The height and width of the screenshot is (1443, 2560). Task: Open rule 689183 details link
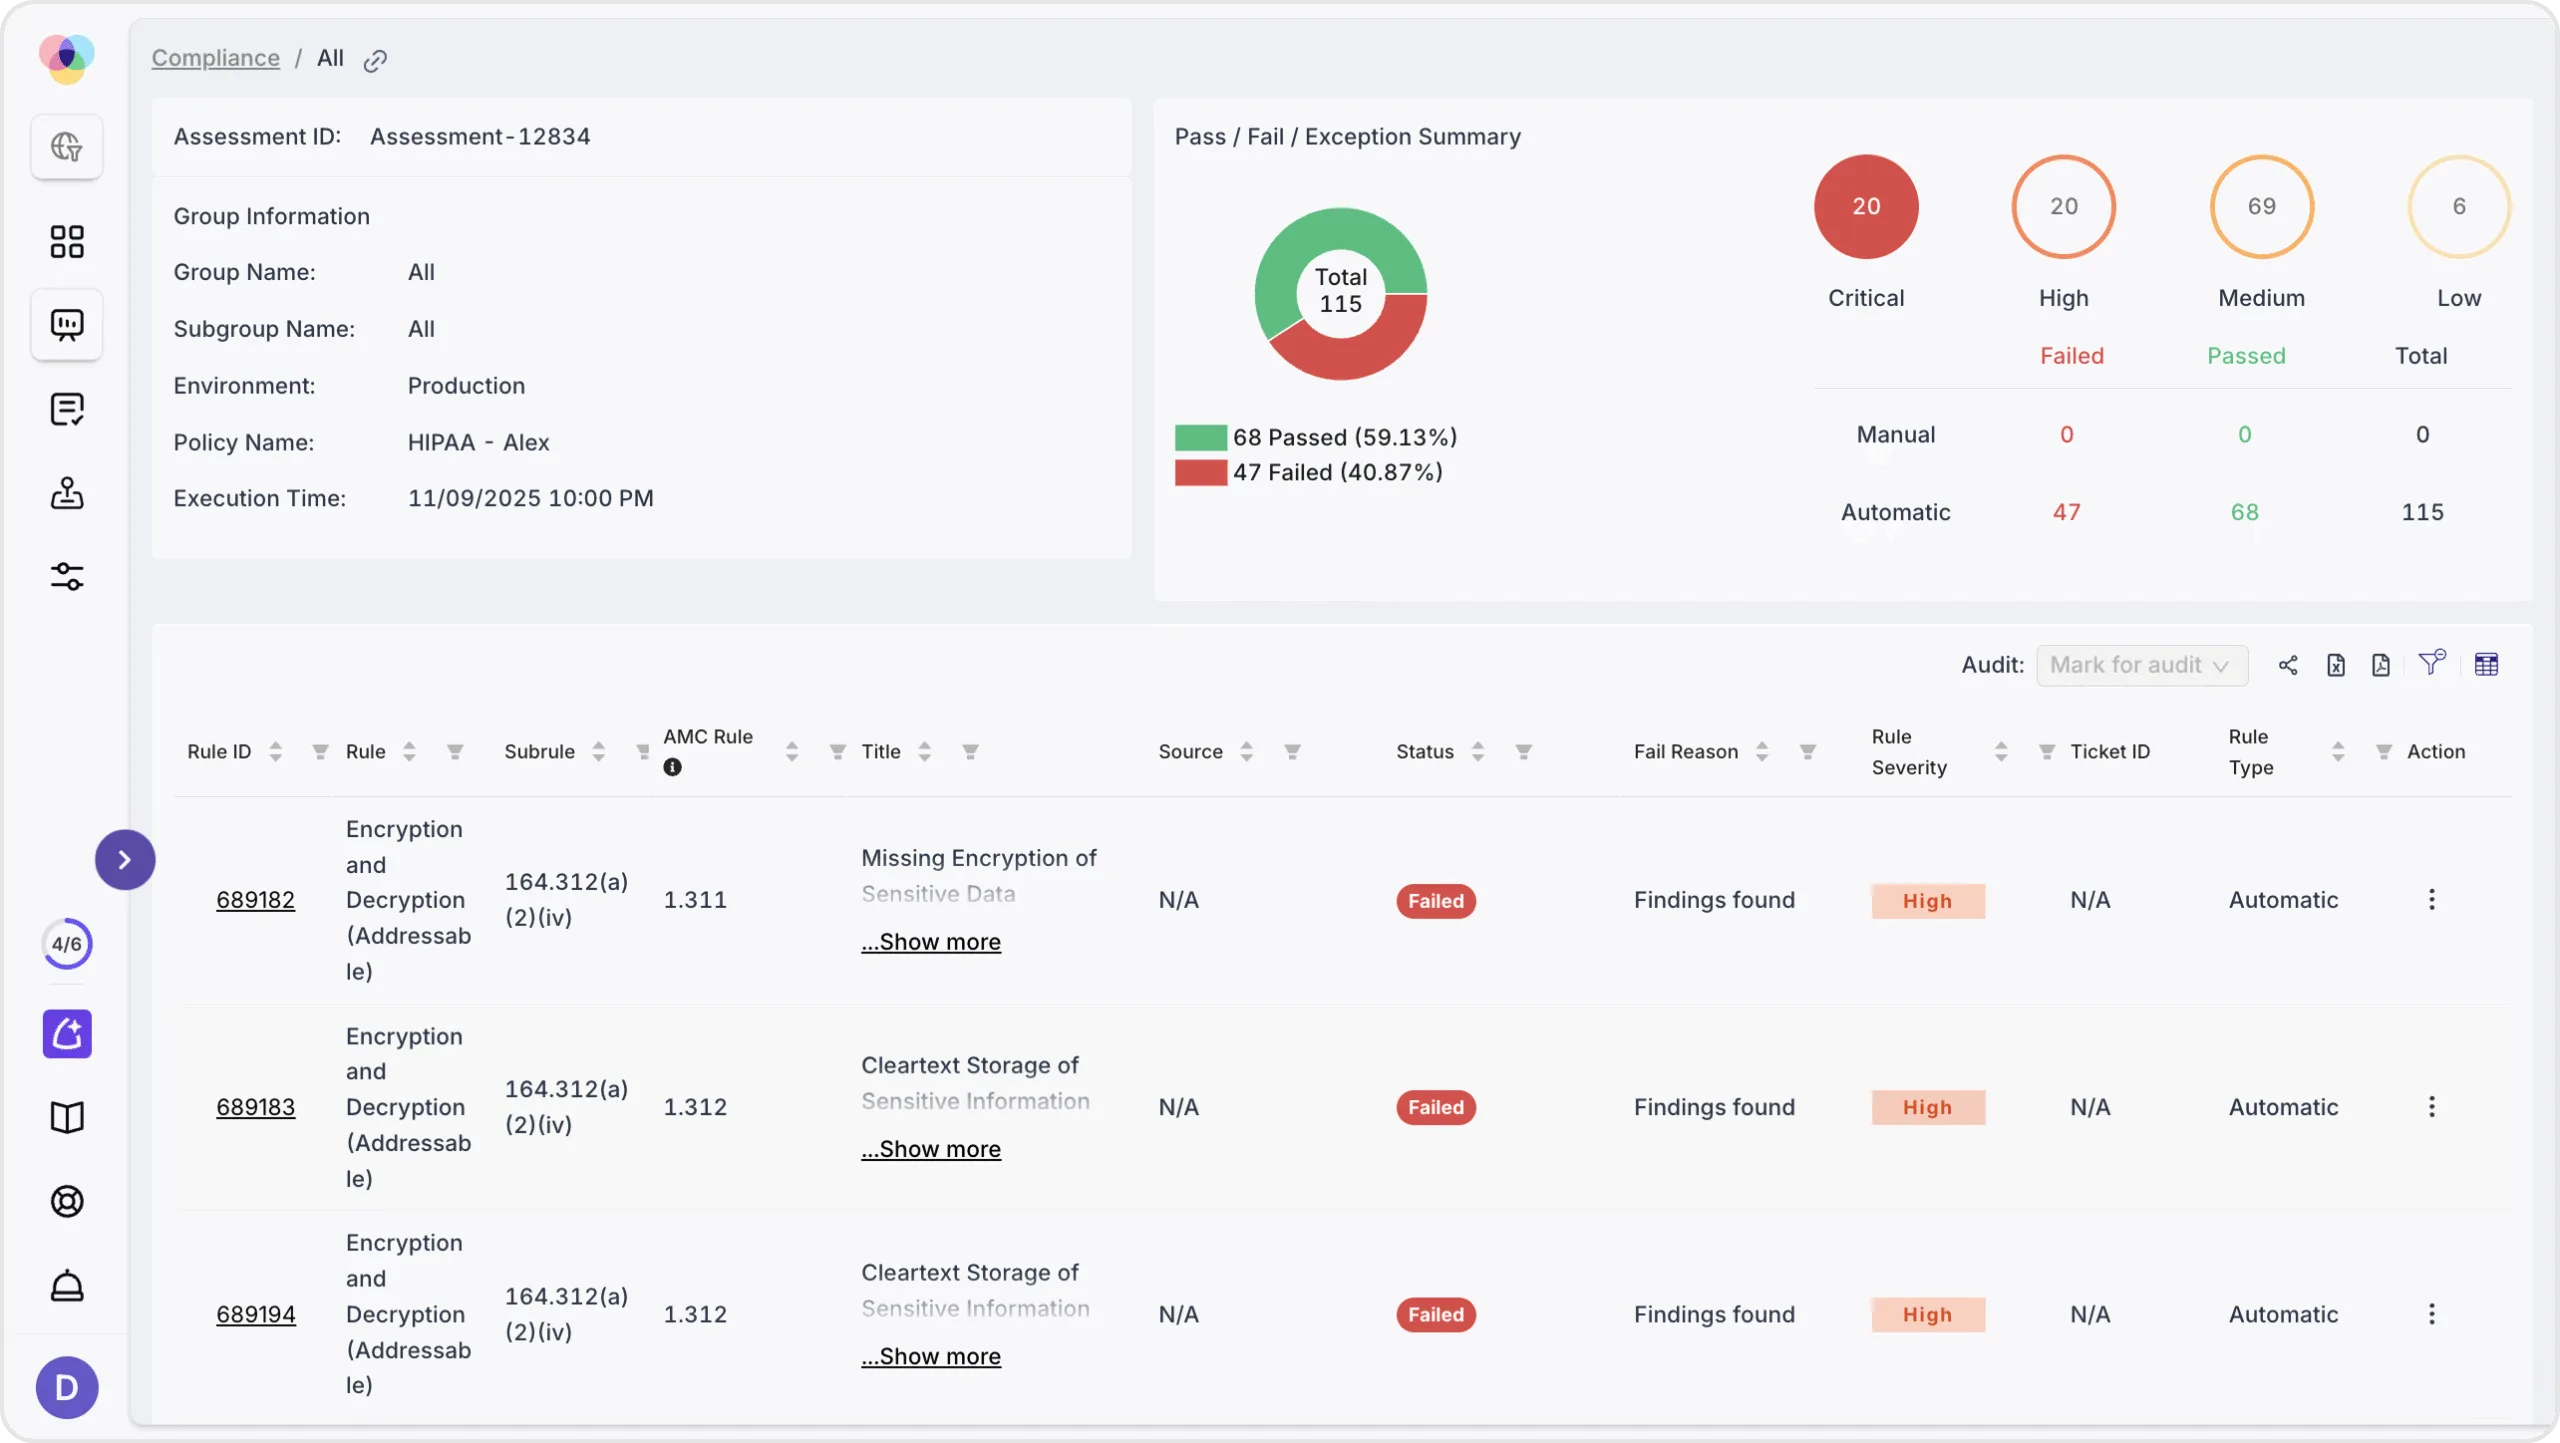[x=256, y=1107]
